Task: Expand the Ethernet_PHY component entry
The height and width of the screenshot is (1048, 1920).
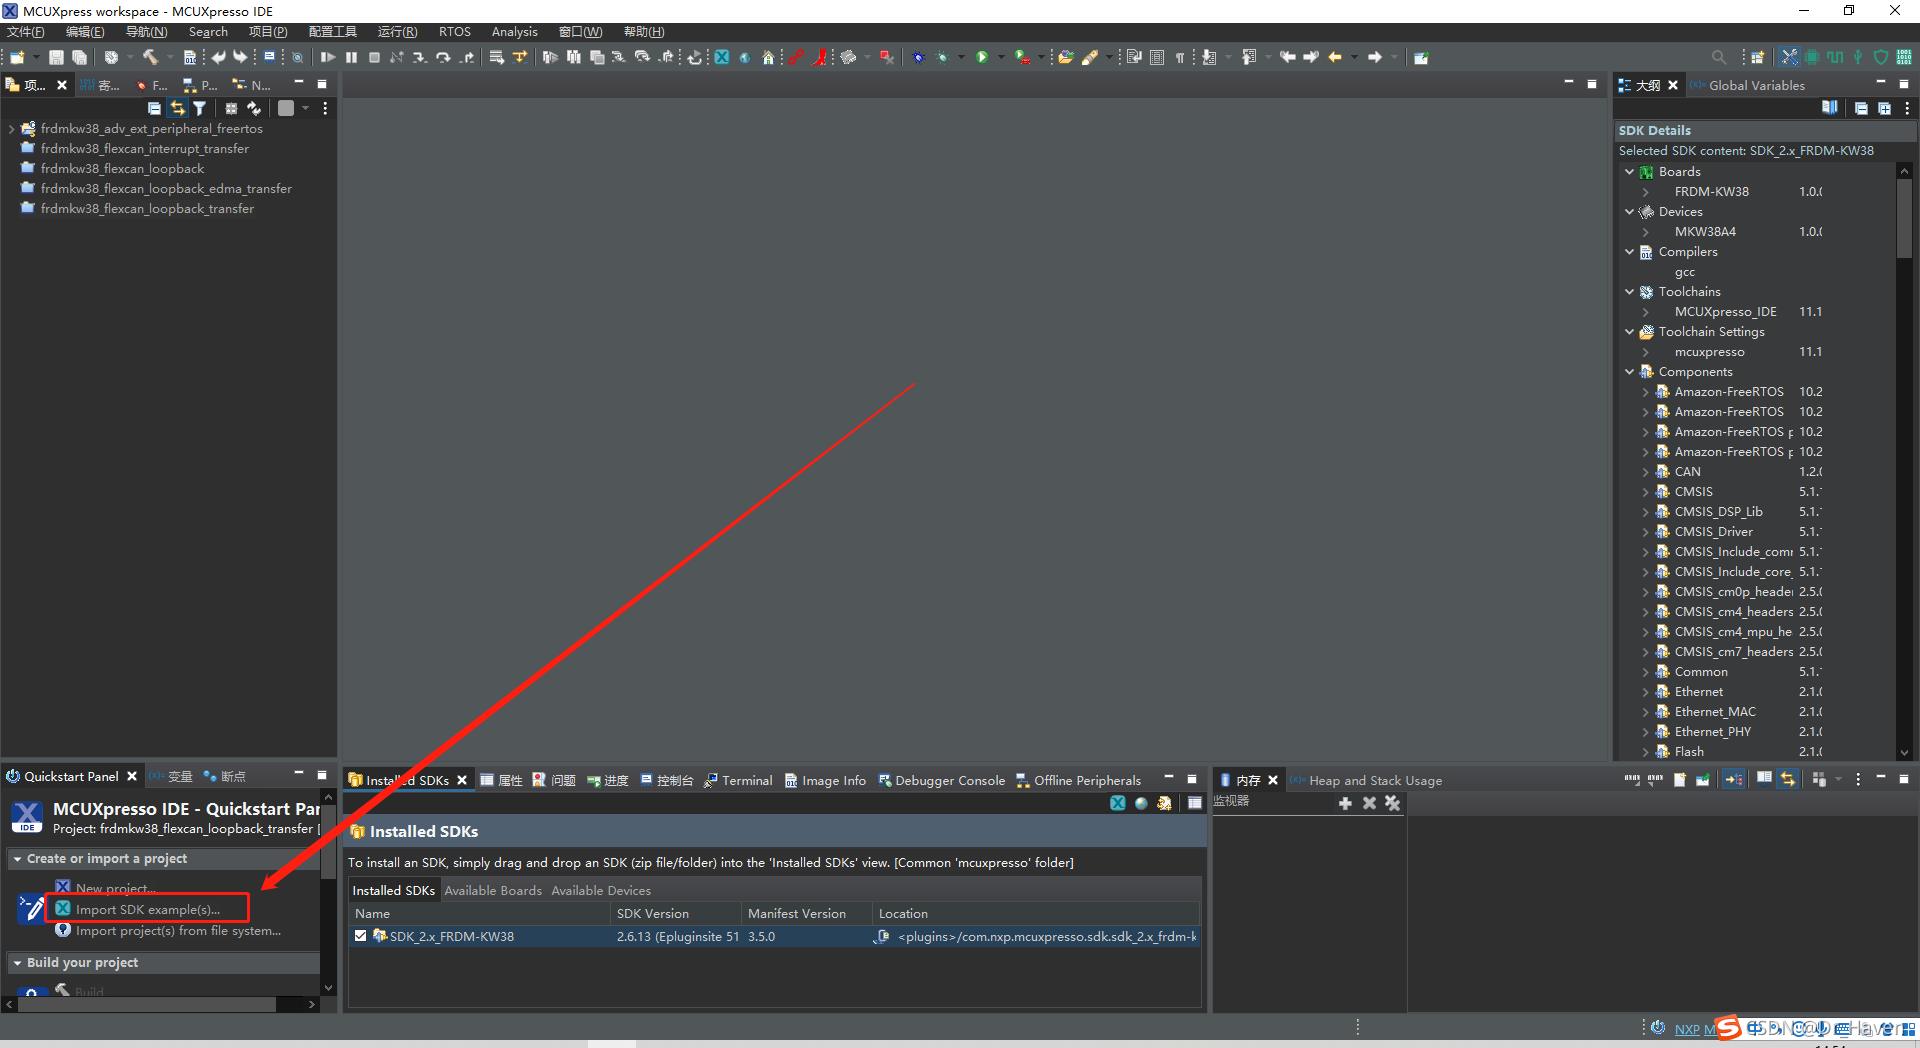Action: tap(1645, 732)
